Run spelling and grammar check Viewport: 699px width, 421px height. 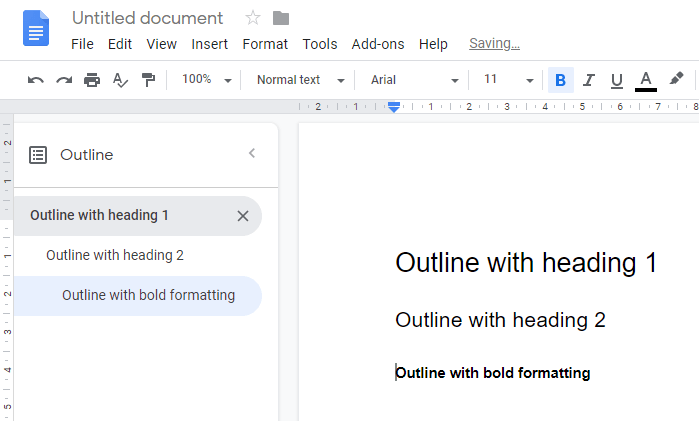pos(120,80)
